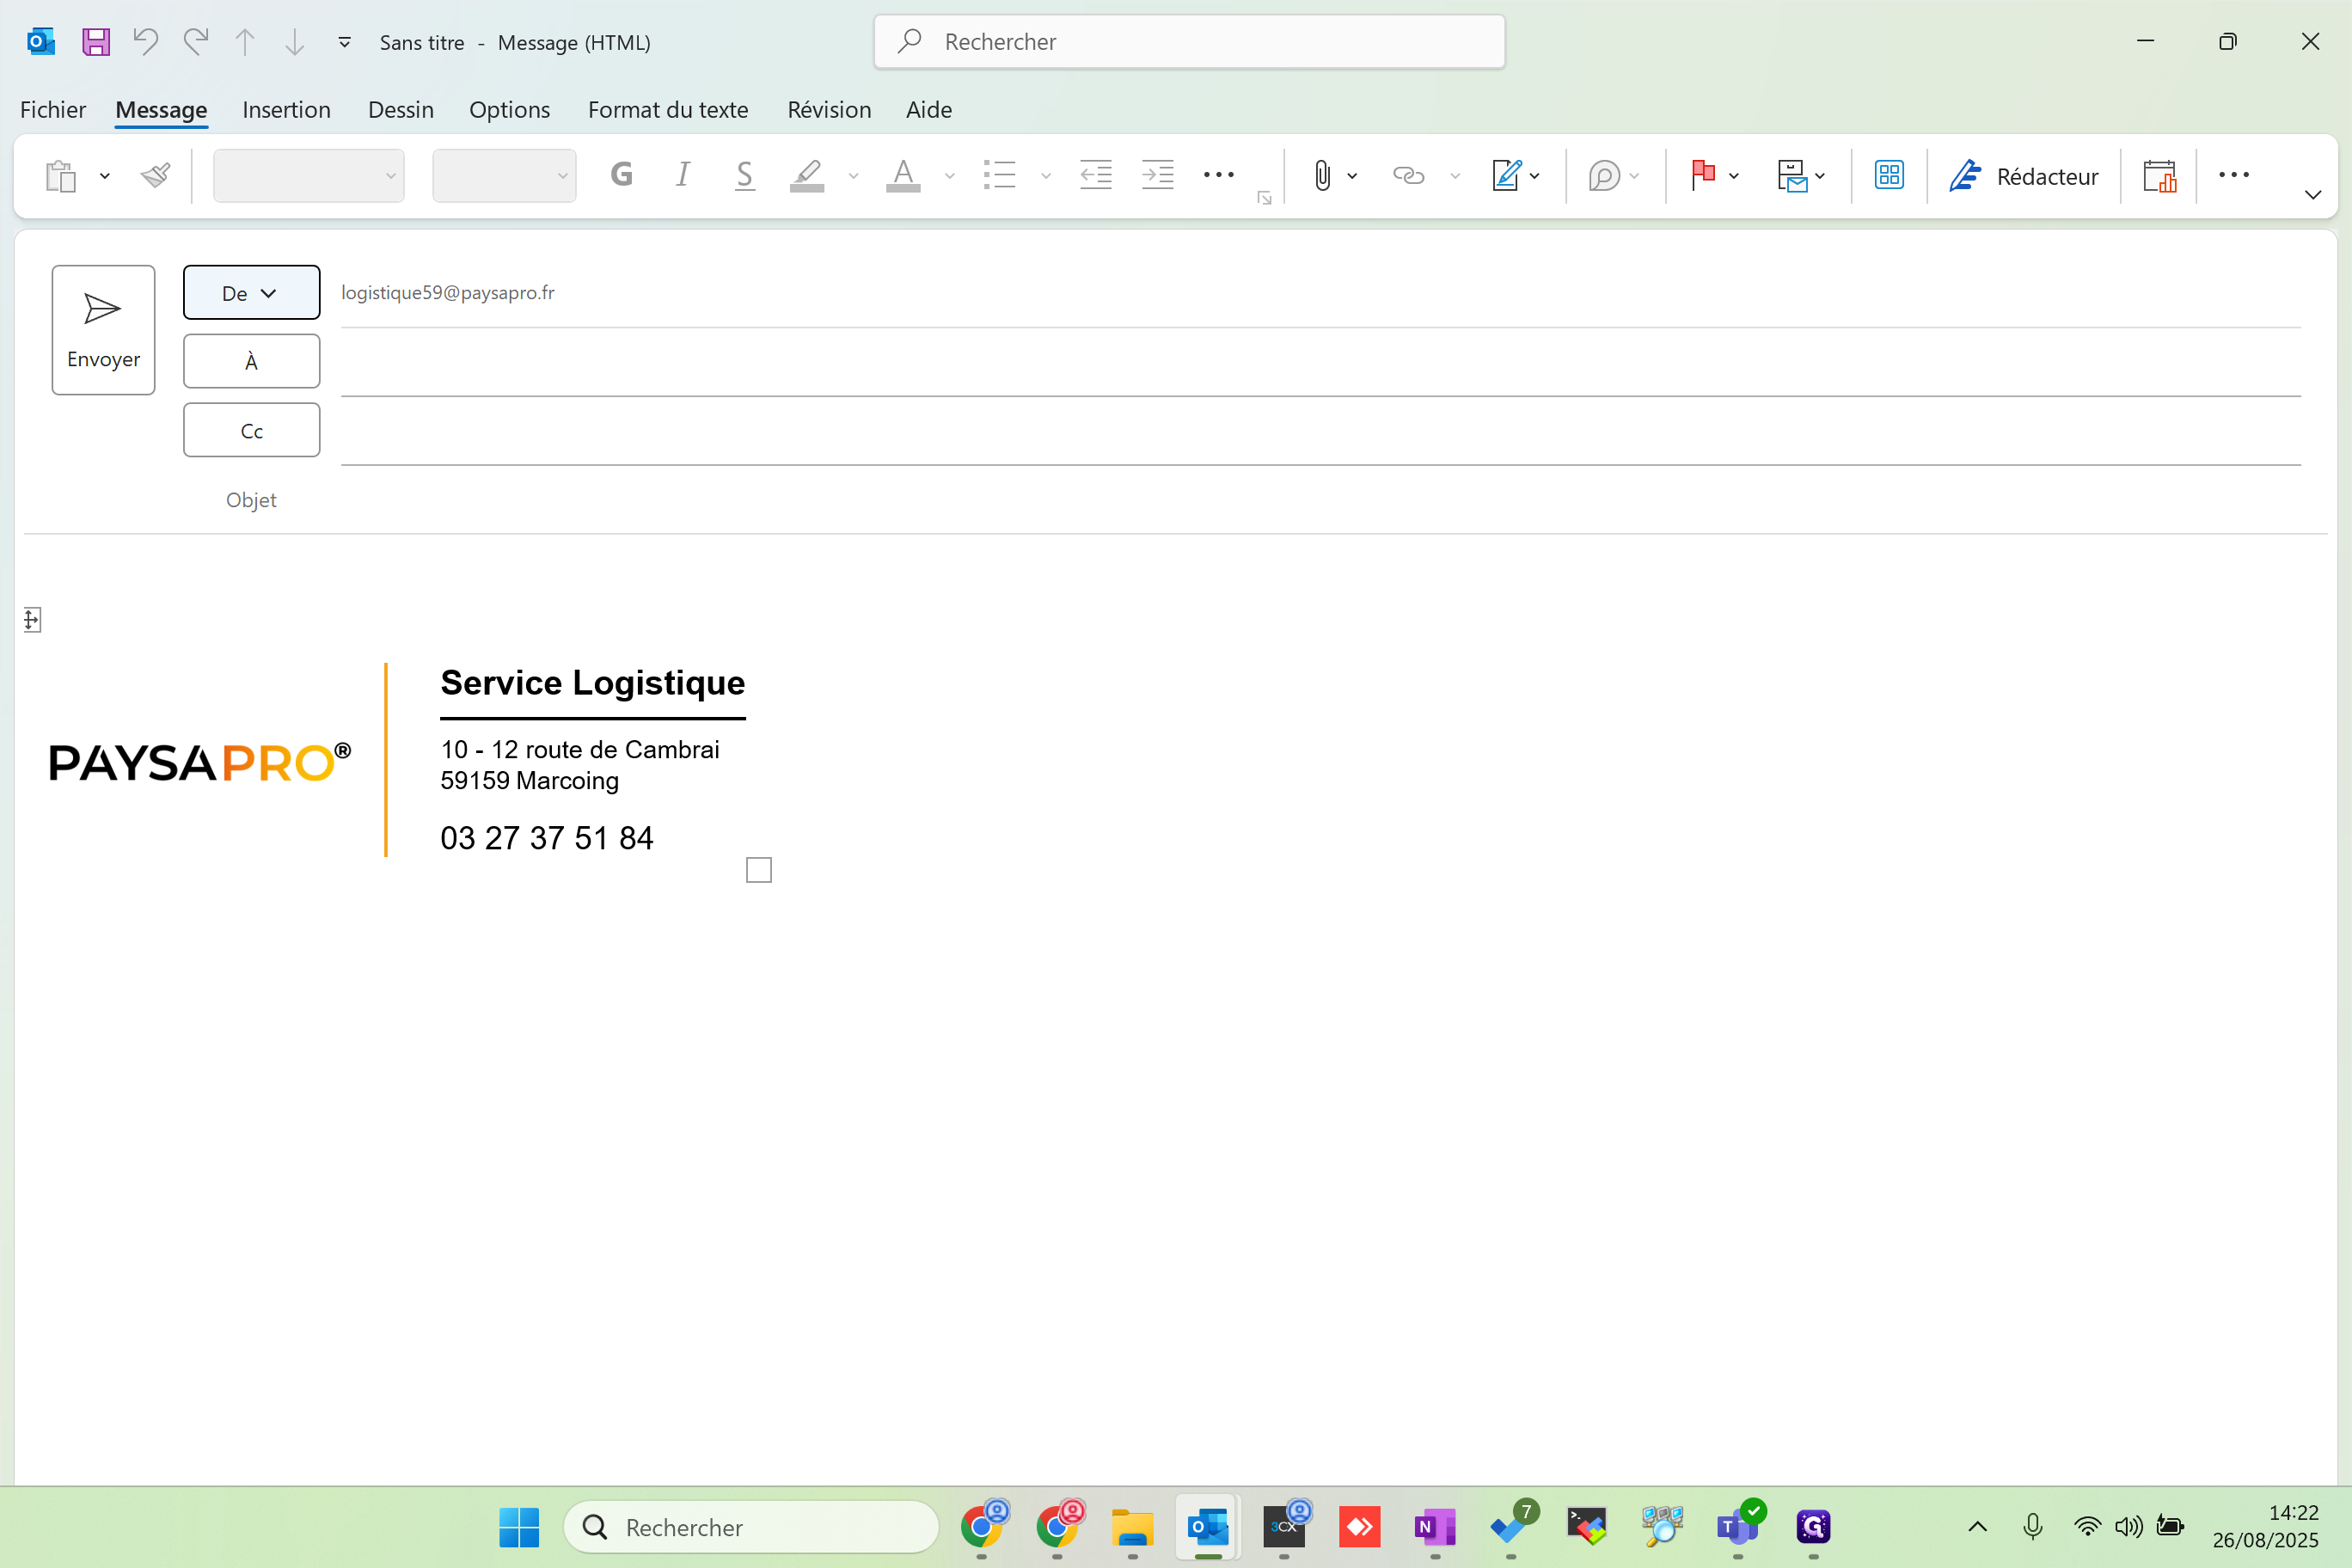Open ribbon overflow ellipsis menu
This screenshot has height=1568, width=2352.
[2233, 175]
